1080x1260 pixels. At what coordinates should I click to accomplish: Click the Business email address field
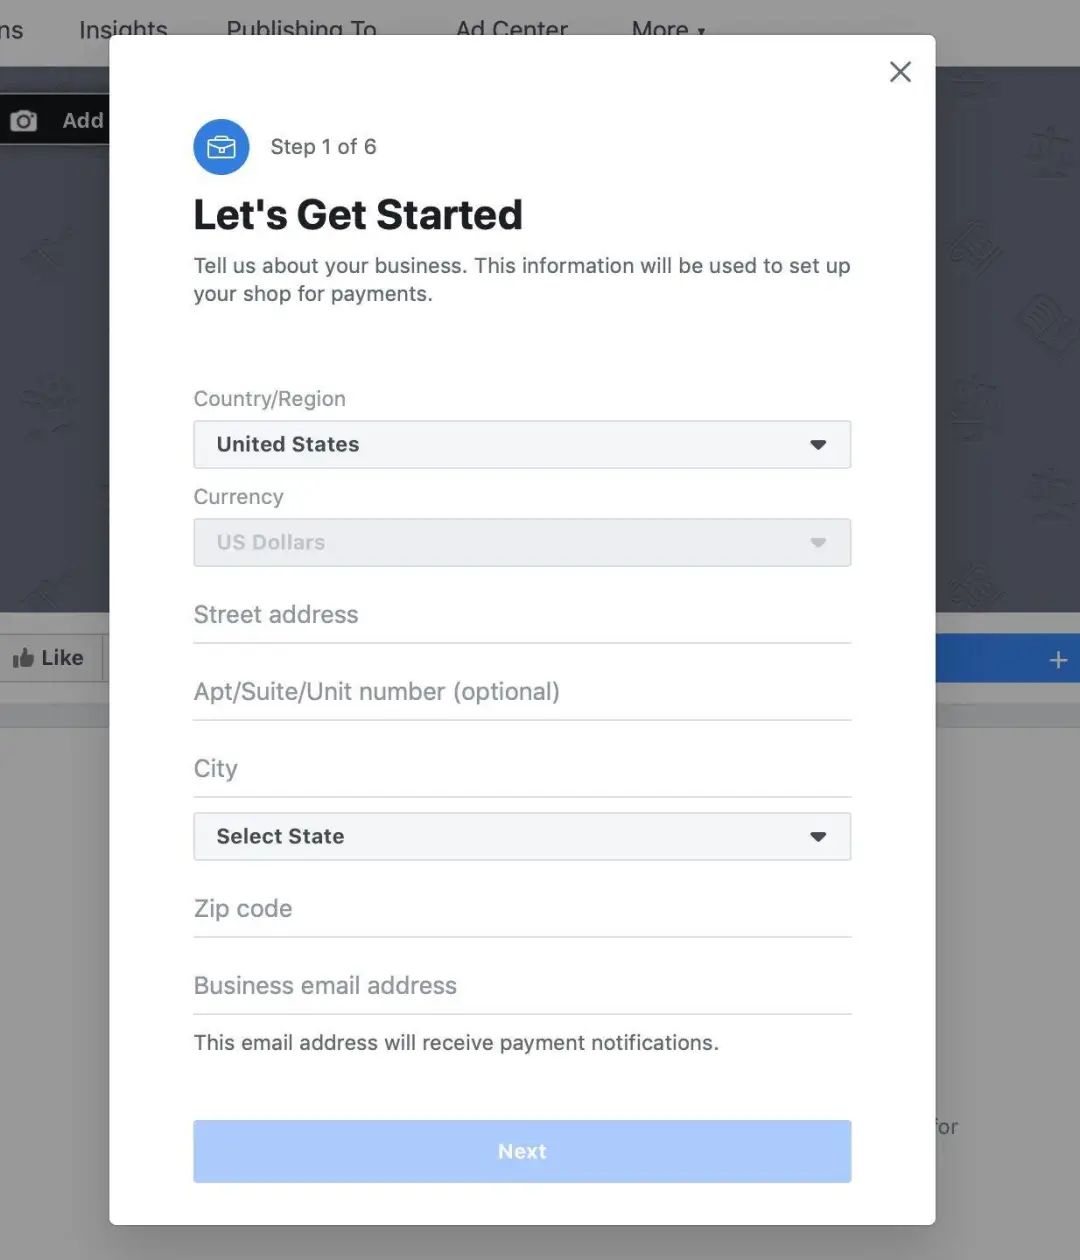coord(522,986)
